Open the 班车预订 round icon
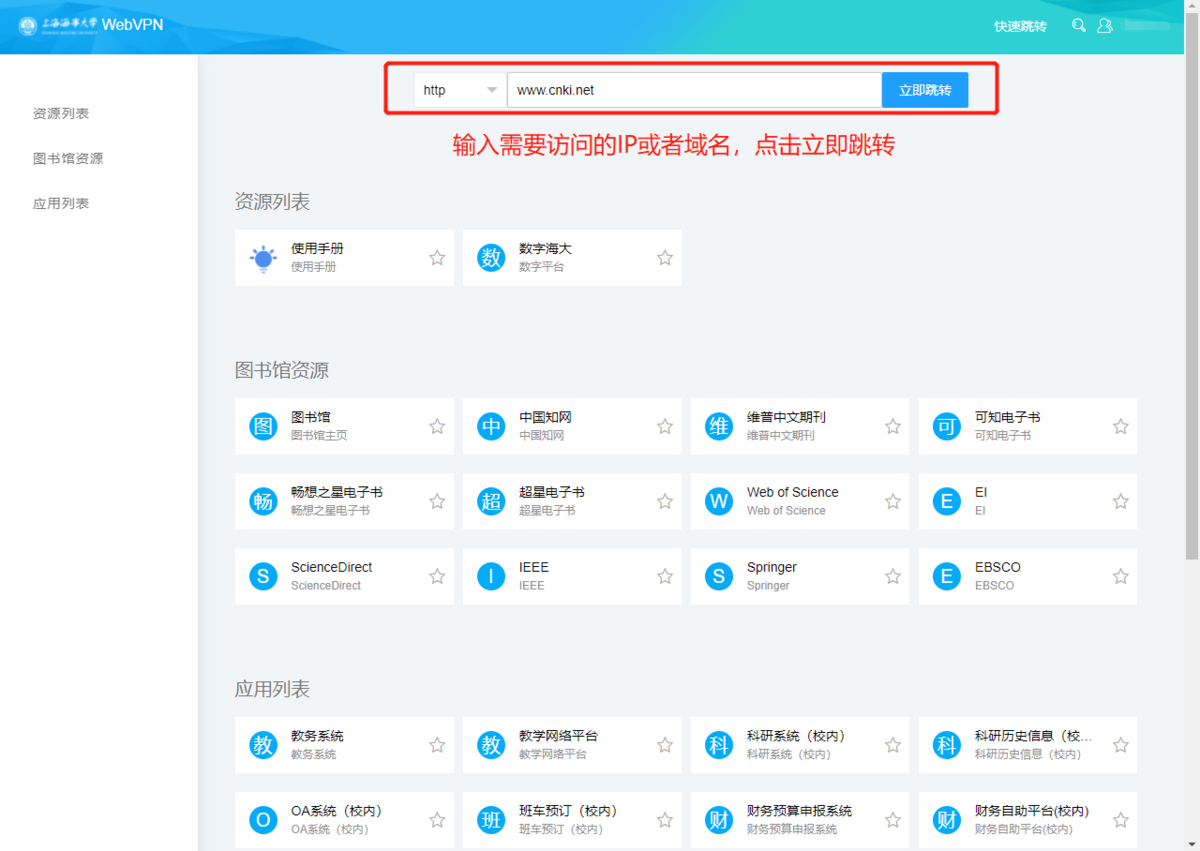This screenshot has height=851, width=1200. coord(491,820)
